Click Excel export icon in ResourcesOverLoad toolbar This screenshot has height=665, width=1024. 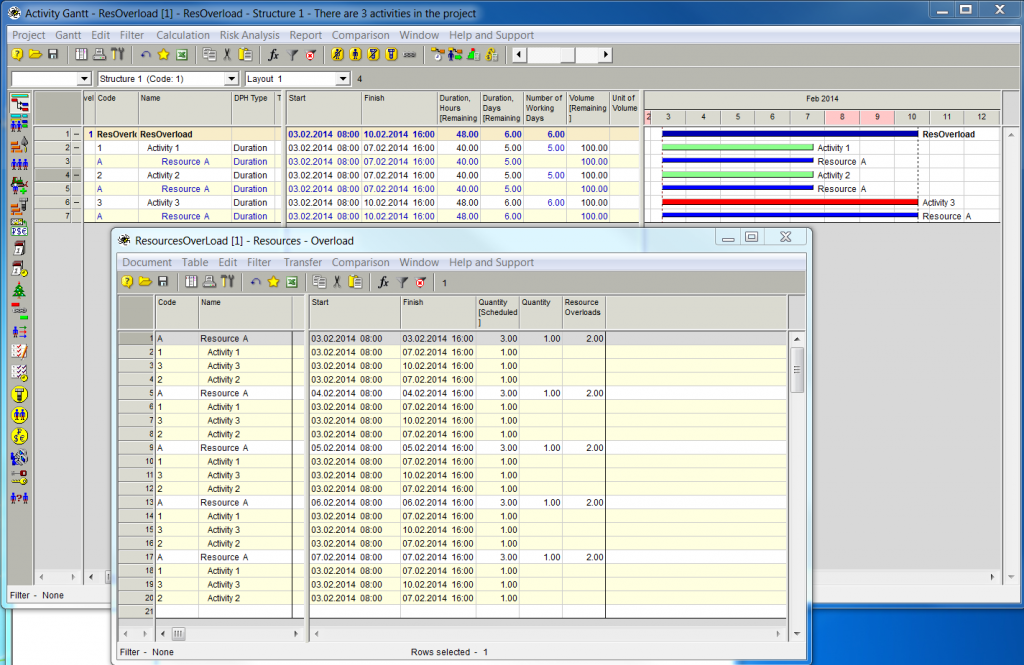[292, 282]
